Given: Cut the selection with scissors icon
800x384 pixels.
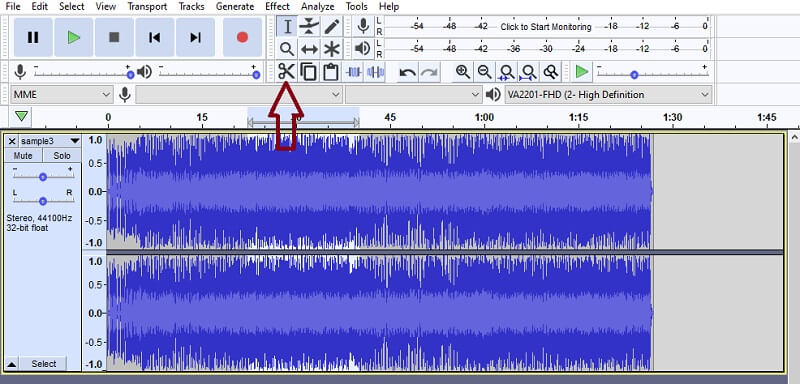Looking at the screenshot, I should 287,72.
